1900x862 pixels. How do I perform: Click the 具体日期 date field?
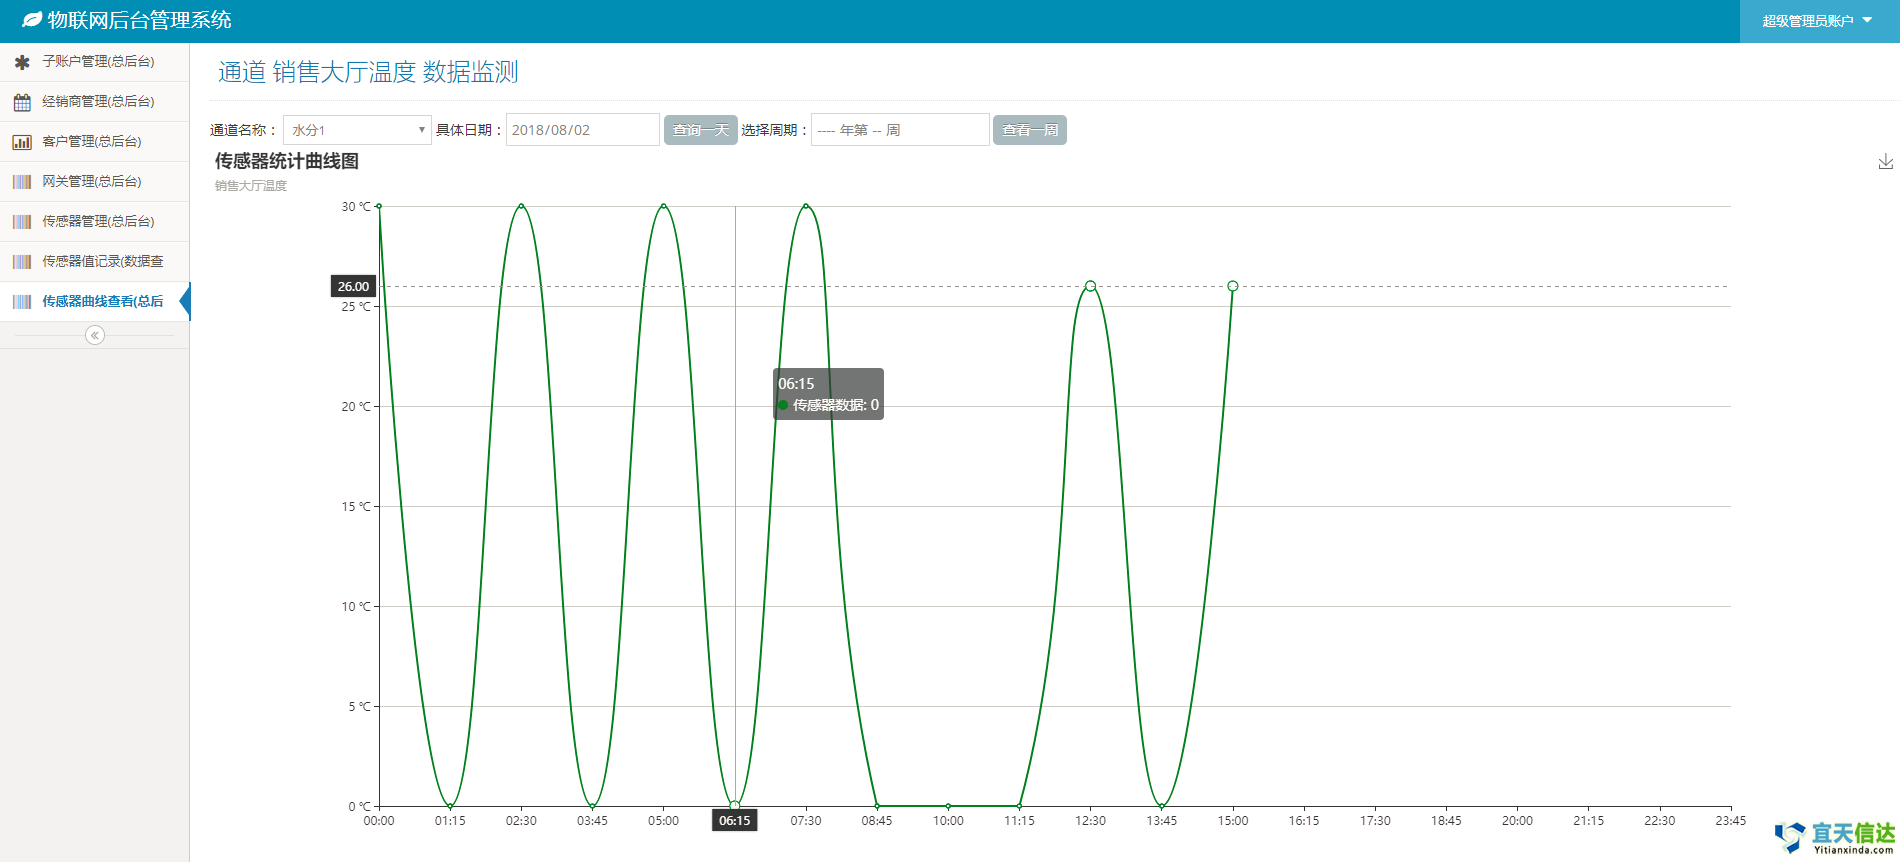click(582, 130)
